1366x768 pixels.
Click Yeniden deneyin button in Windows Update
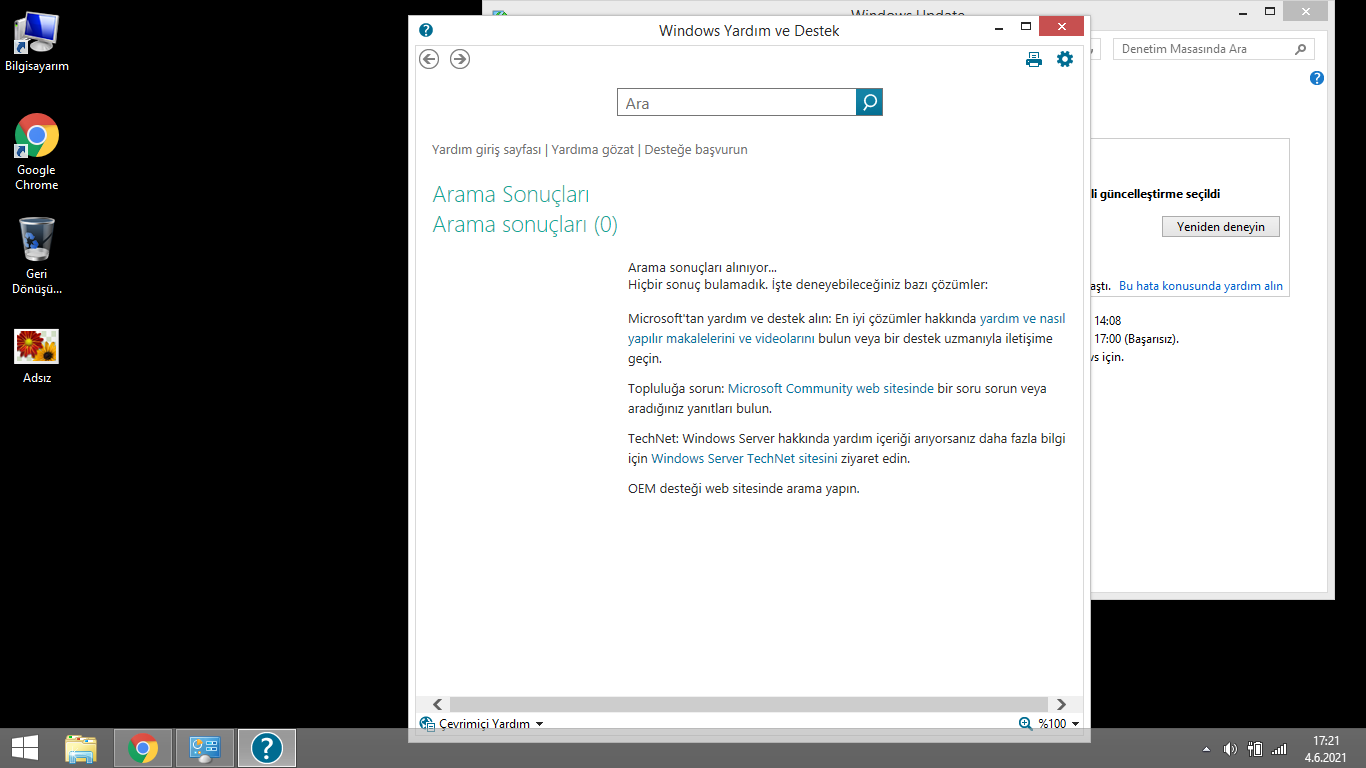click(x=1220, y=227)
